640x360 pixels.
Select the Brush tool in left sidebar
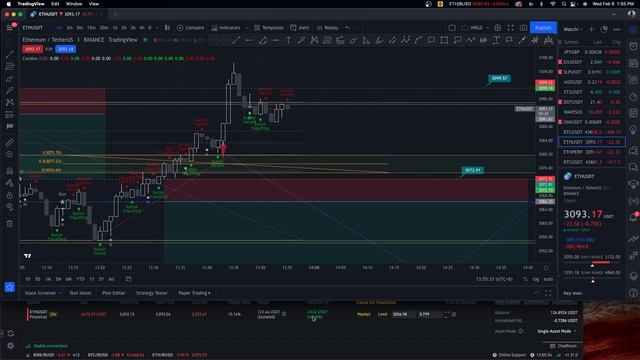tap(10, 78)
